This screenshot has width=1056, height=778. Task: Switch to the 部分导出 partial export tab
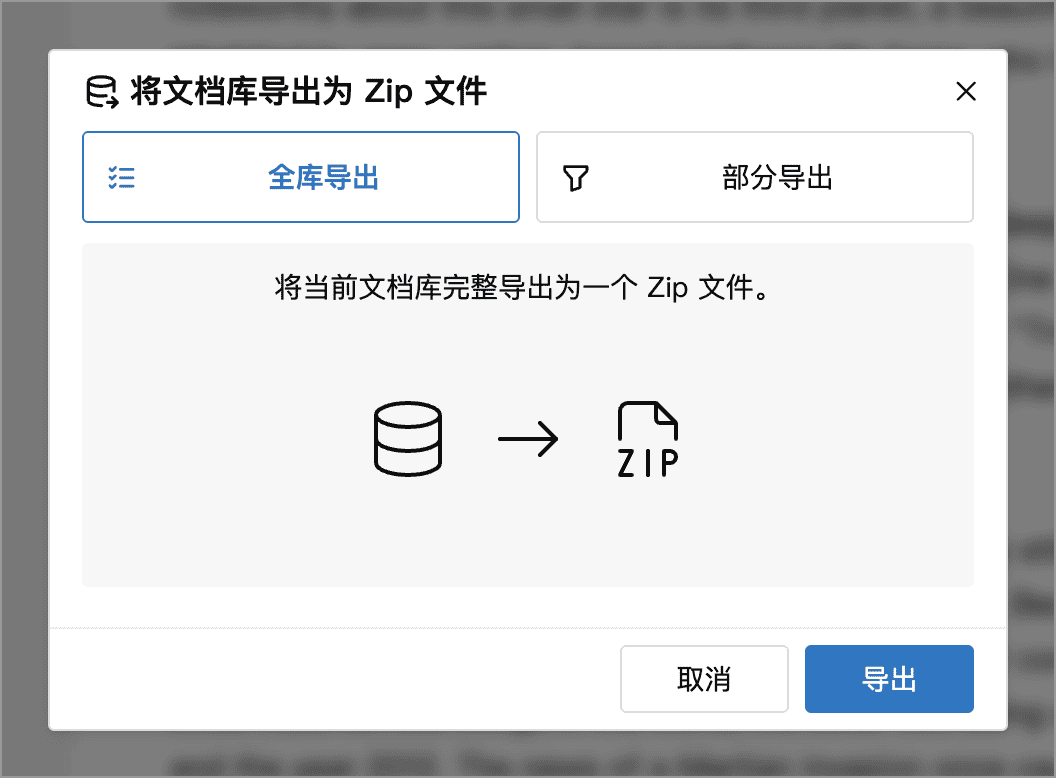pyautogui.click(x=754, y=177)
